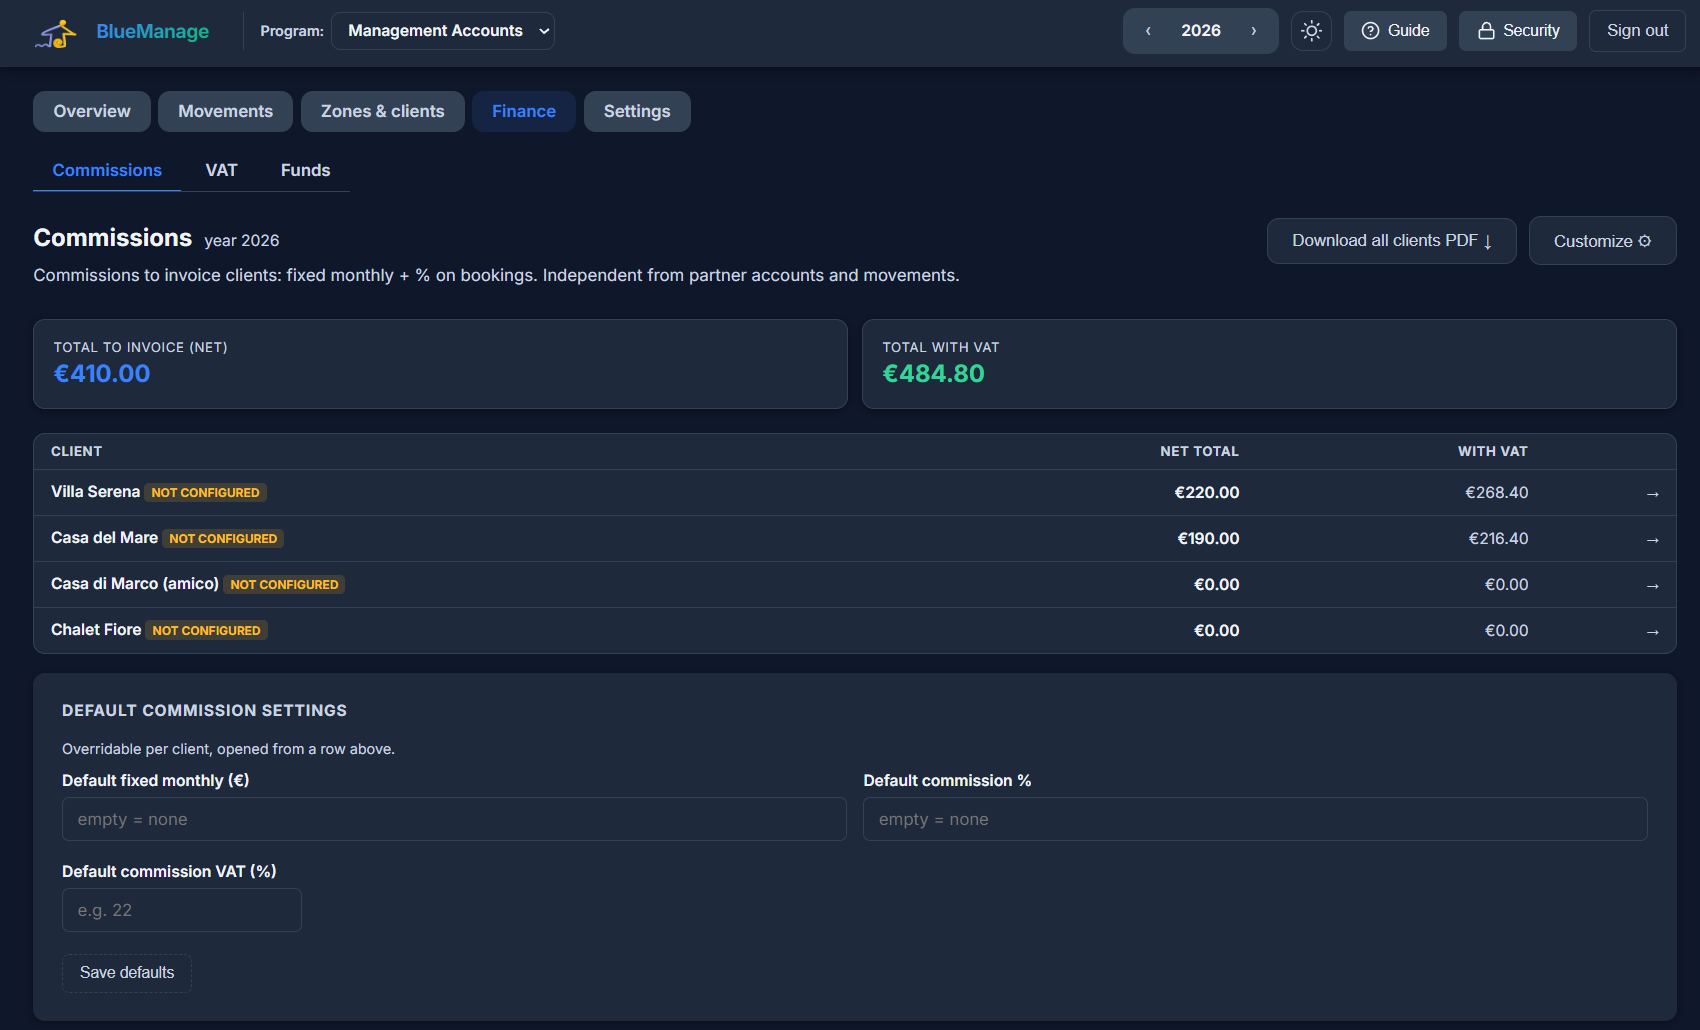Open Casa di Marco (amico) row arrow

coord(1652,586)
